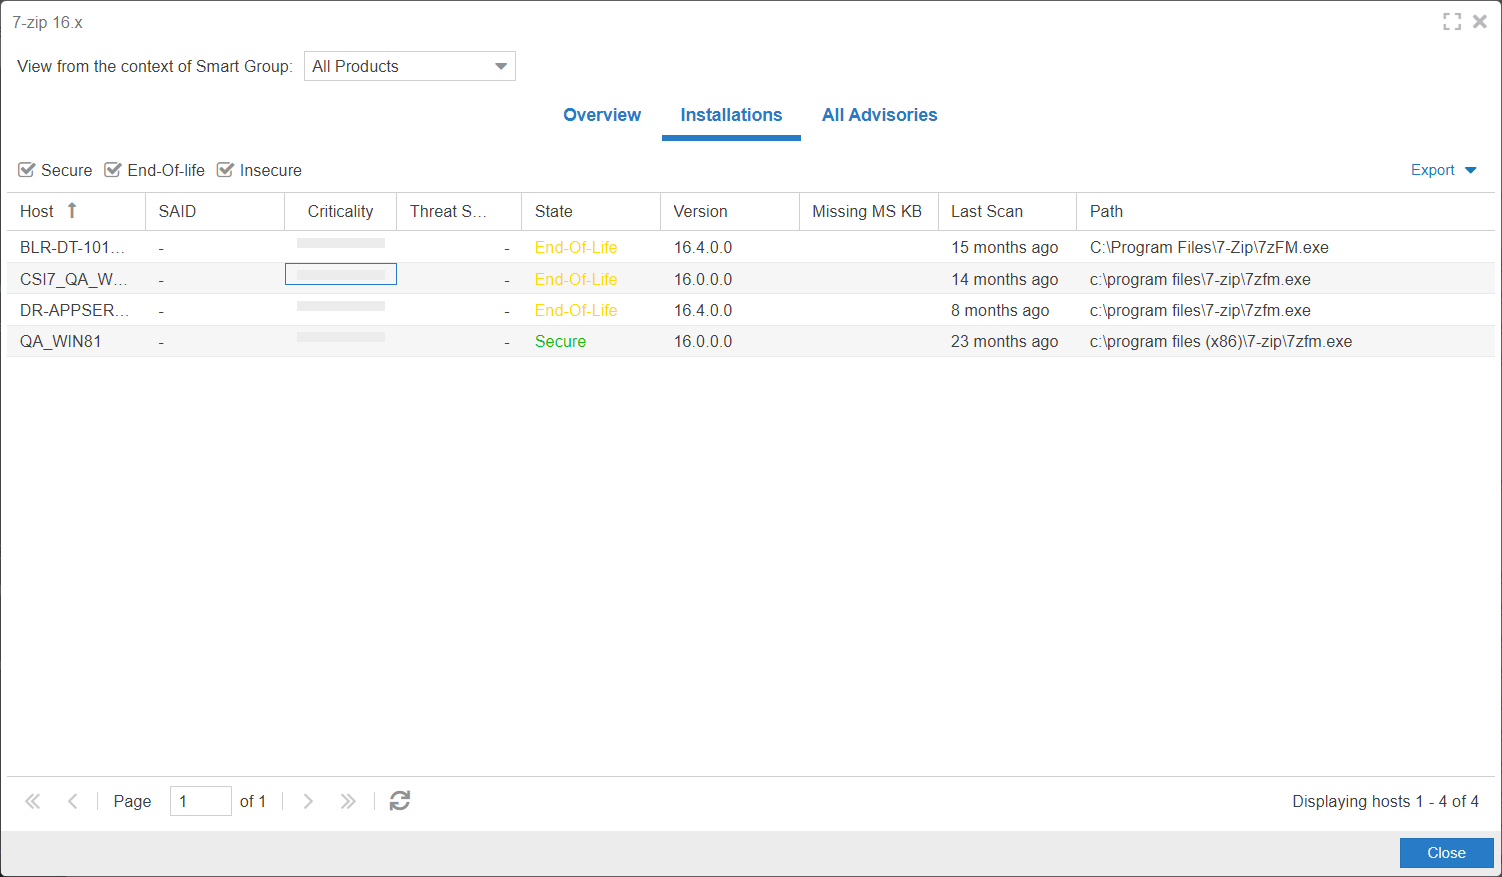Sort by the Criticality column header

(340, 211)
